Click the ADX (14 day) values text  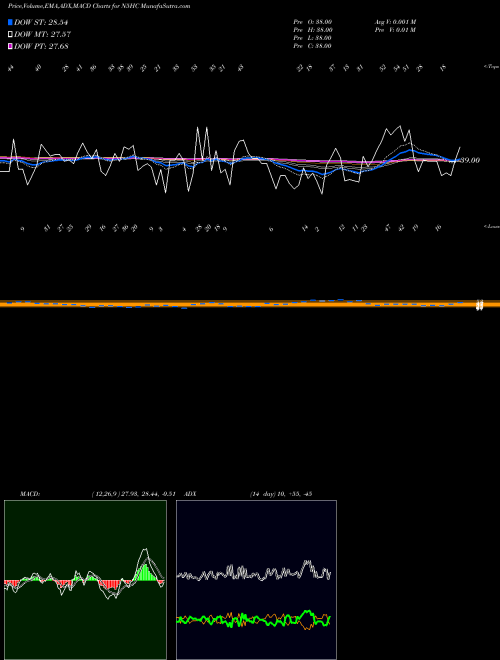[x=281, y=494]
